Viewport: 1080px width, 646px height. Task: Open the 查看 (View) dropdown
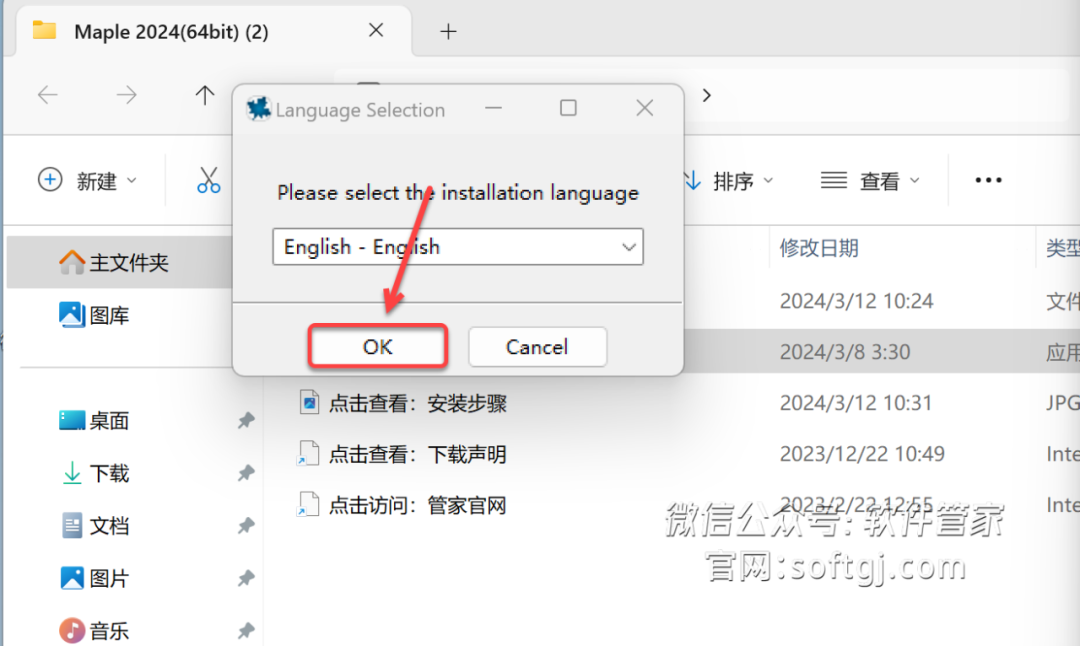tap(871, 180)
